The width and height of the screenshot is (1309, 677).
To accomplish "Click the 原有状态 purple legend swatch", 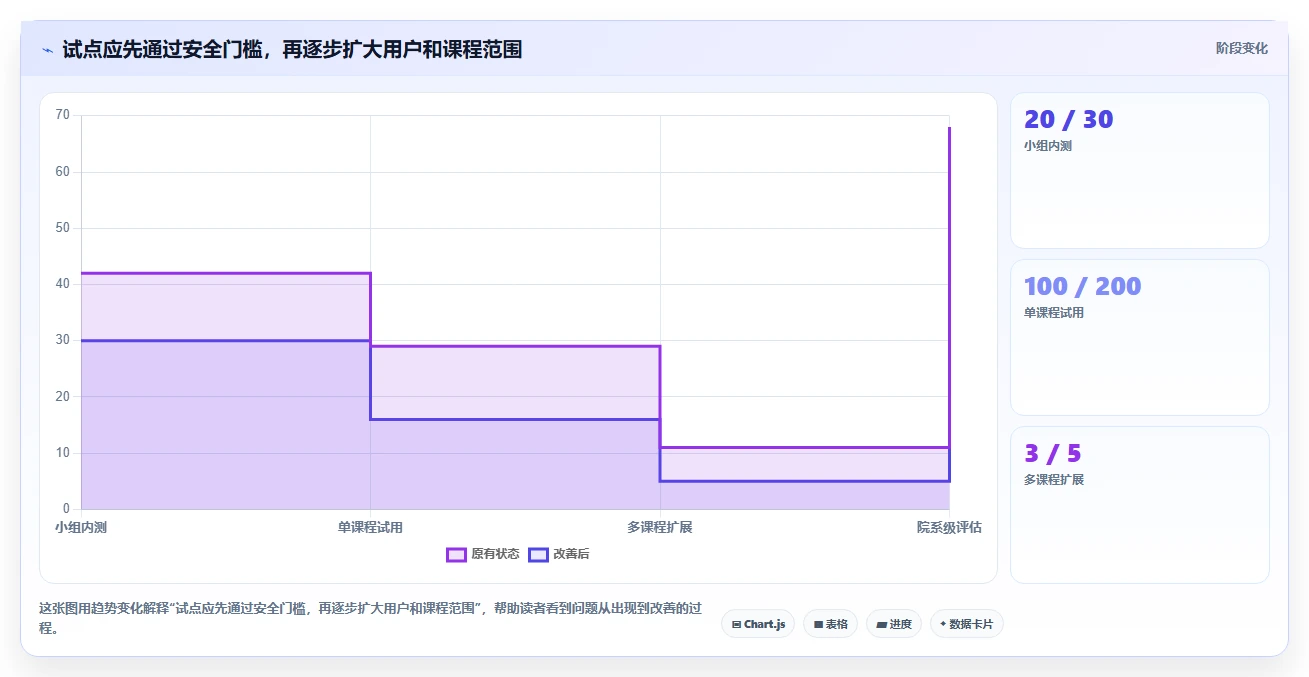I will 456,554.
